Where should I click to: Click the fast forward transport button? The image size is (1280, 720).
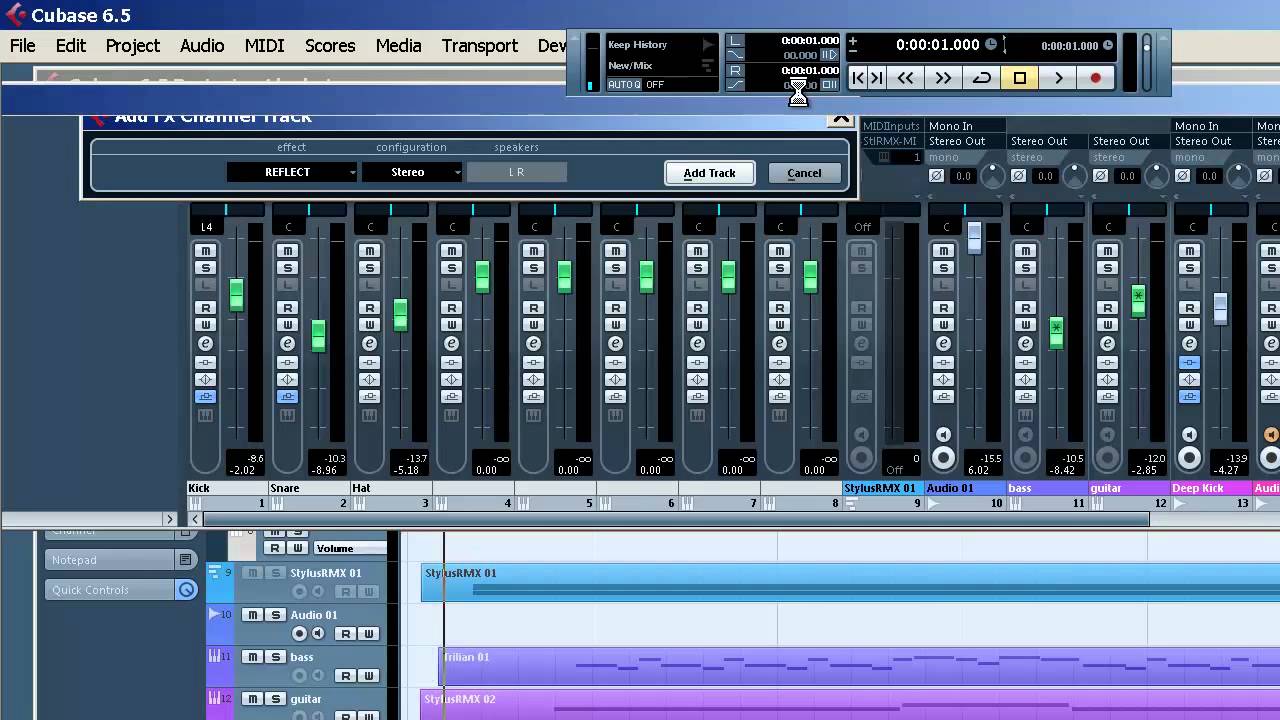click(943, 78)
